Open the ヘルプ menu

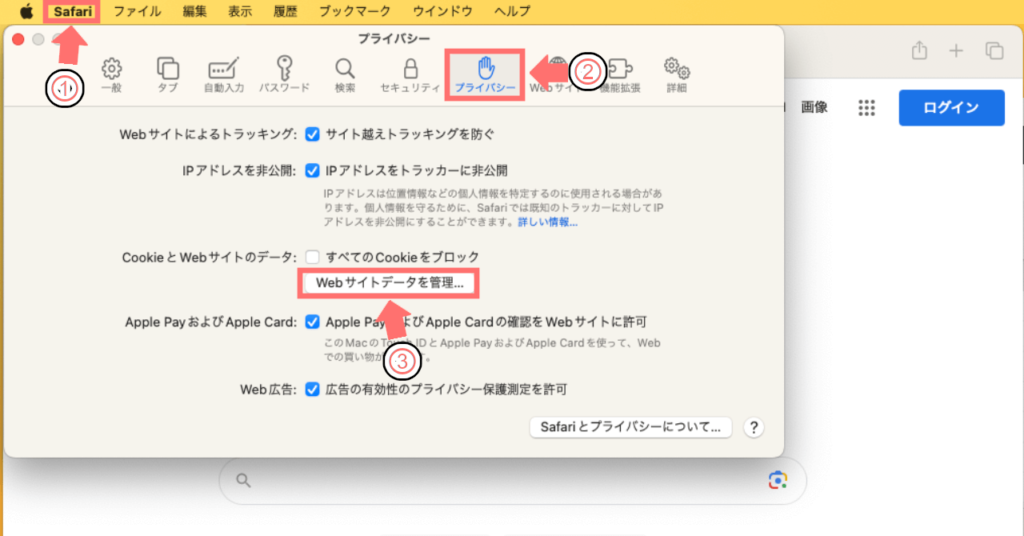click(512, 11)
